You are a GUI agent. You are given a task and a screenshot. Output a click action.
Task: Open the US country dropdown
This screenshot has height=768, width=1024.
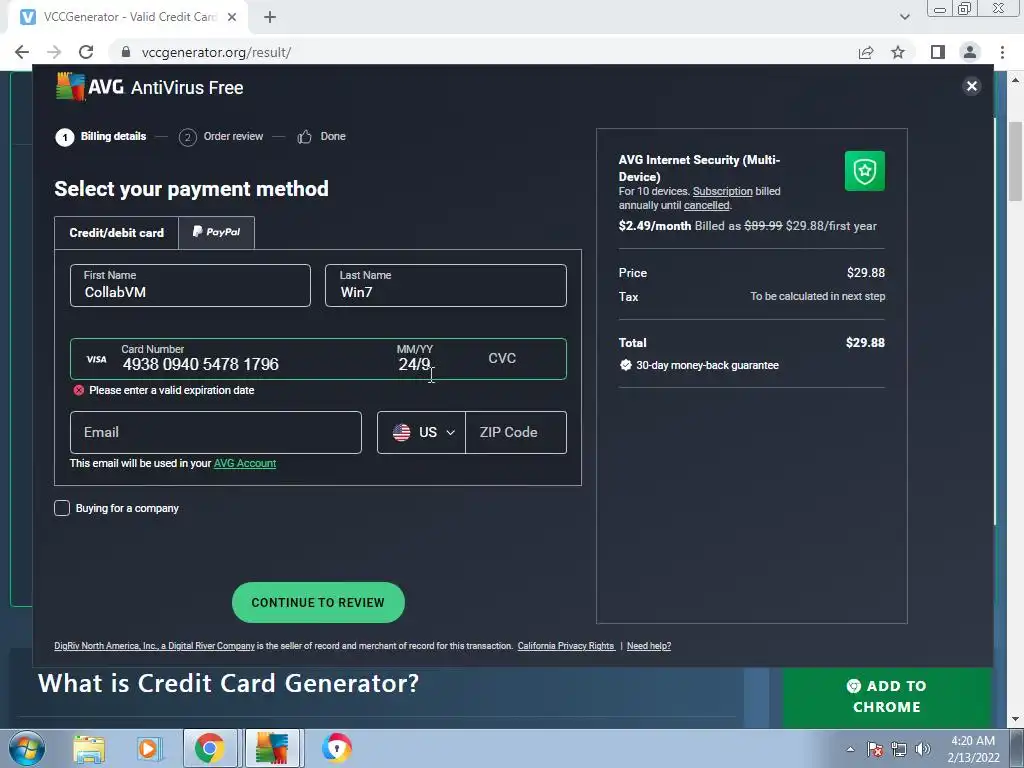coord(421,432)
